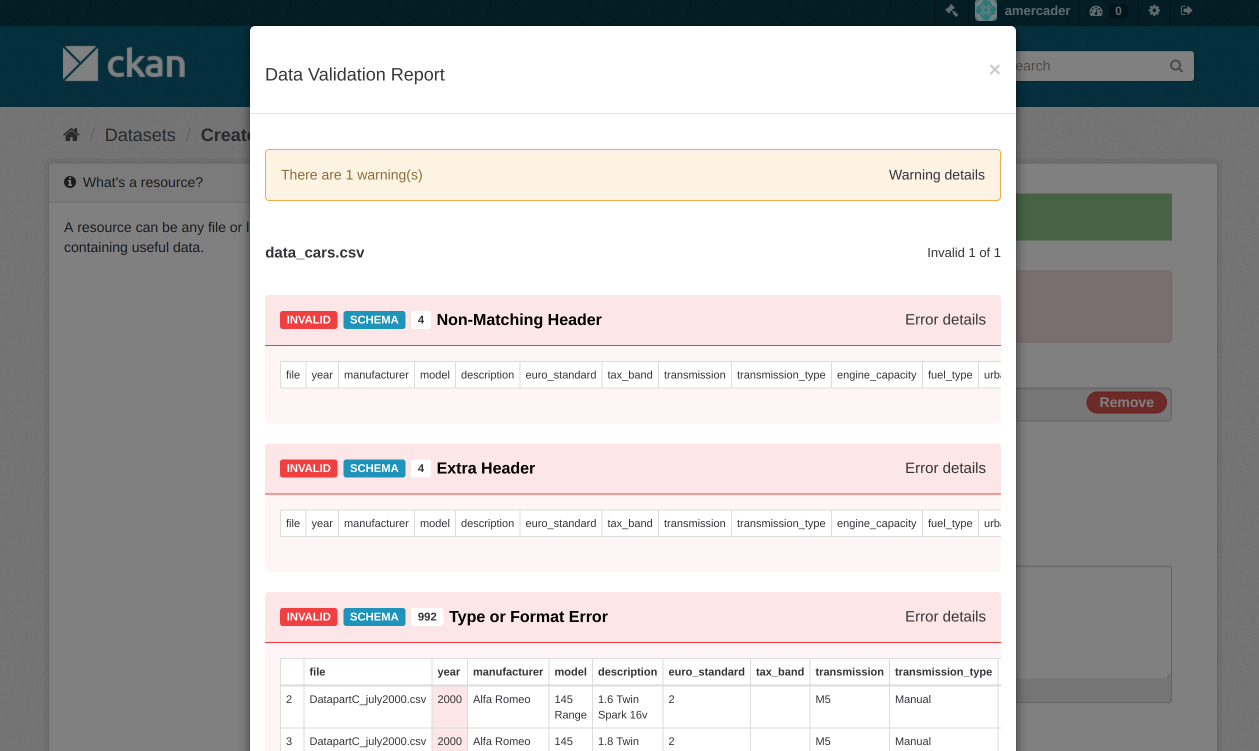Select manufacturer cell in Non-Matching Header table
The width and height of the screenshot is (1259, 751).
(x=376, y=375)
